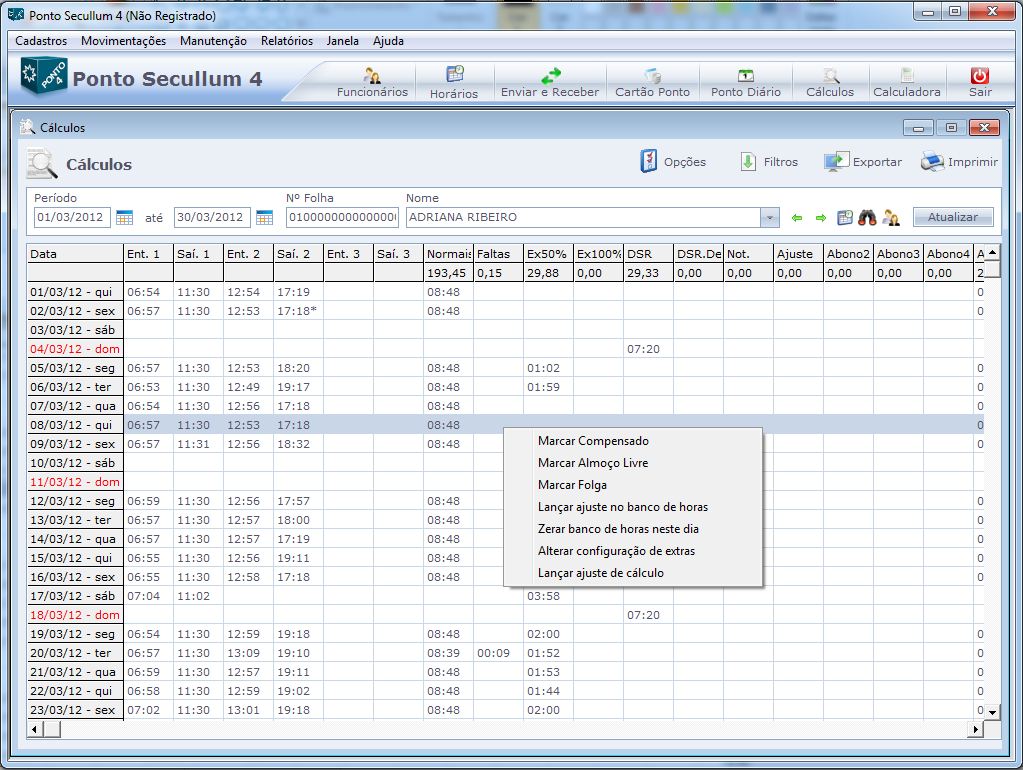Open the Ajuda menu
The image size is (1023, 770).
(388, 40)
